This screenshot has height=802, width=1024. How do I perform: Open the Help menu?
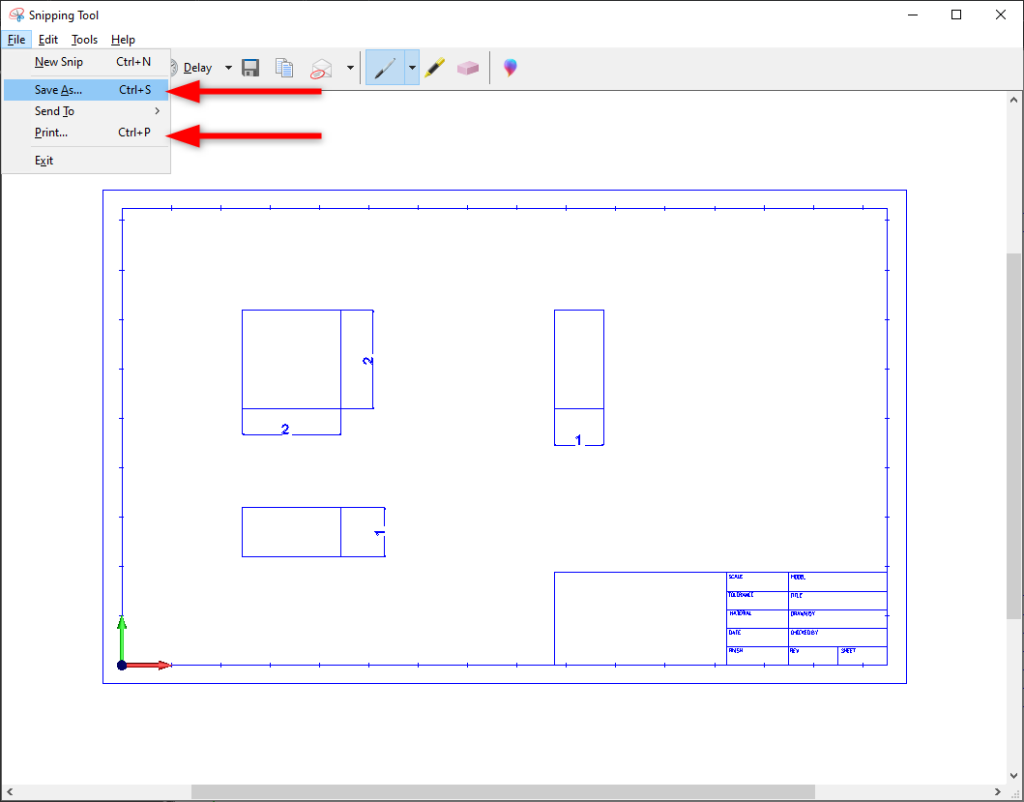tap(123, 40)
